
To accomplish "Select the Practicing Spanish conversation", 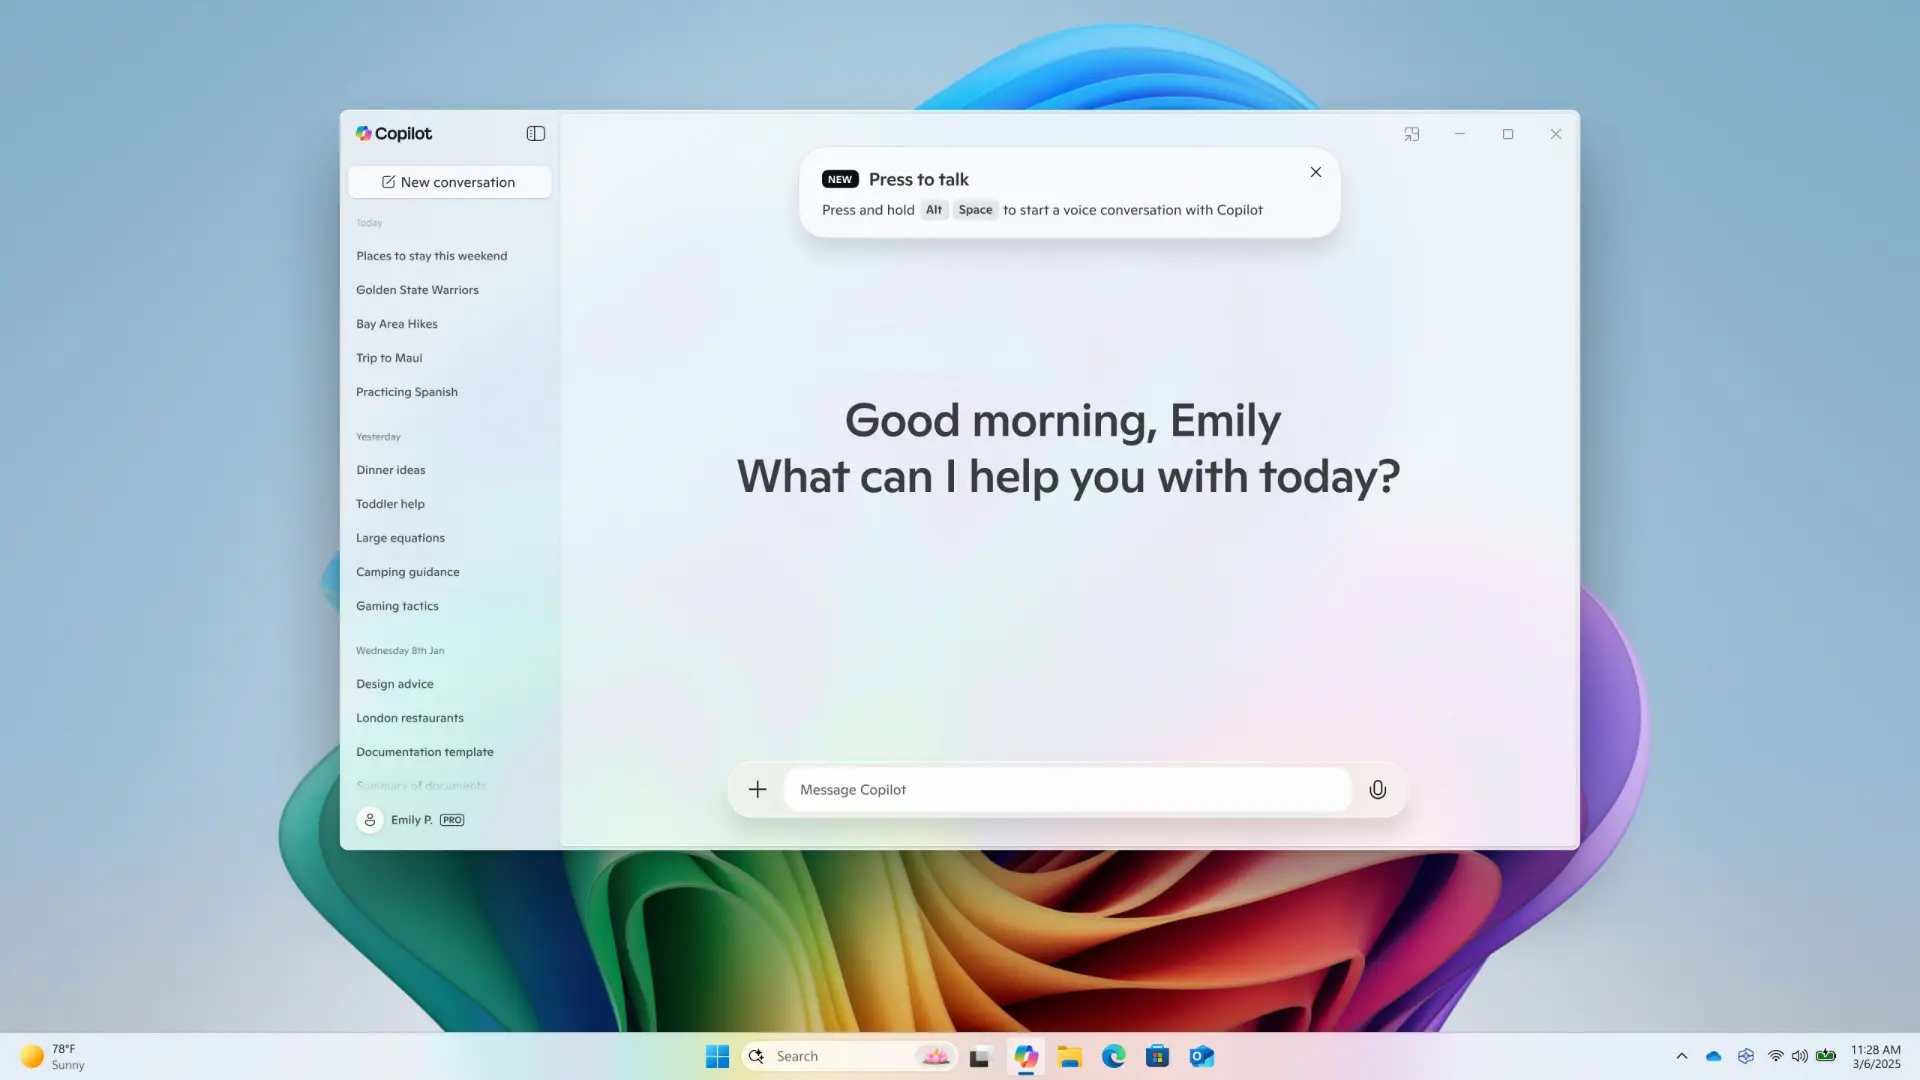I will [406, 392].
